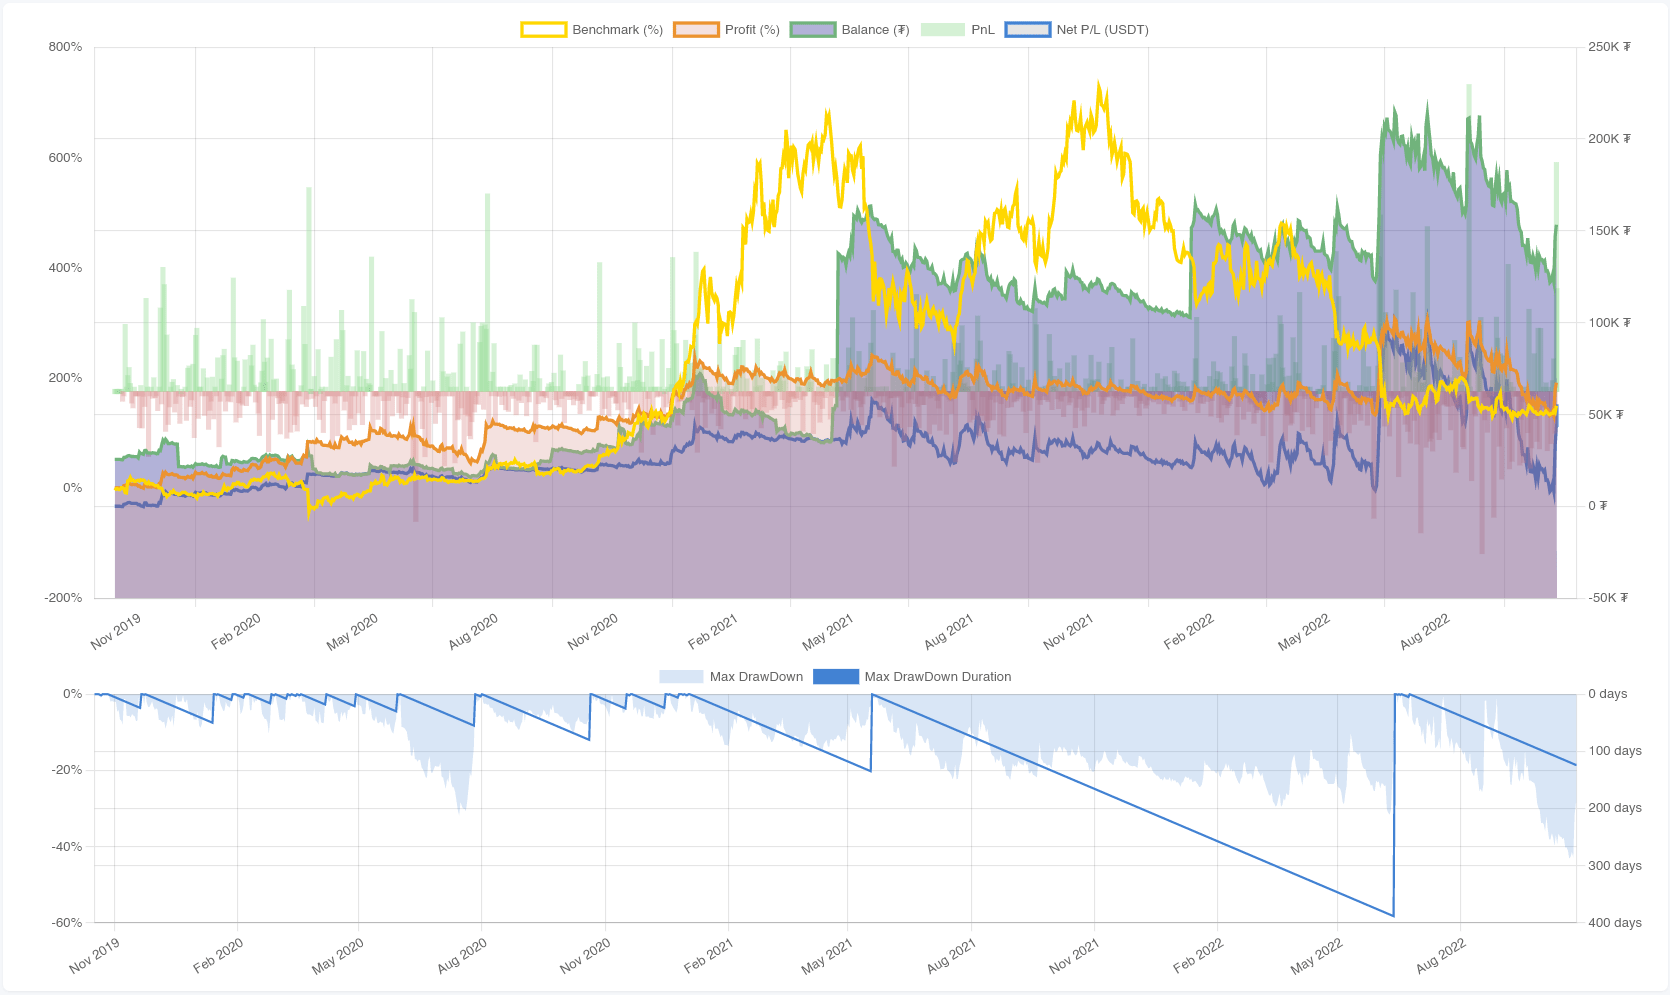
Task: Click Feb 2021 on the top chart axis
Action: coord(713,632)
